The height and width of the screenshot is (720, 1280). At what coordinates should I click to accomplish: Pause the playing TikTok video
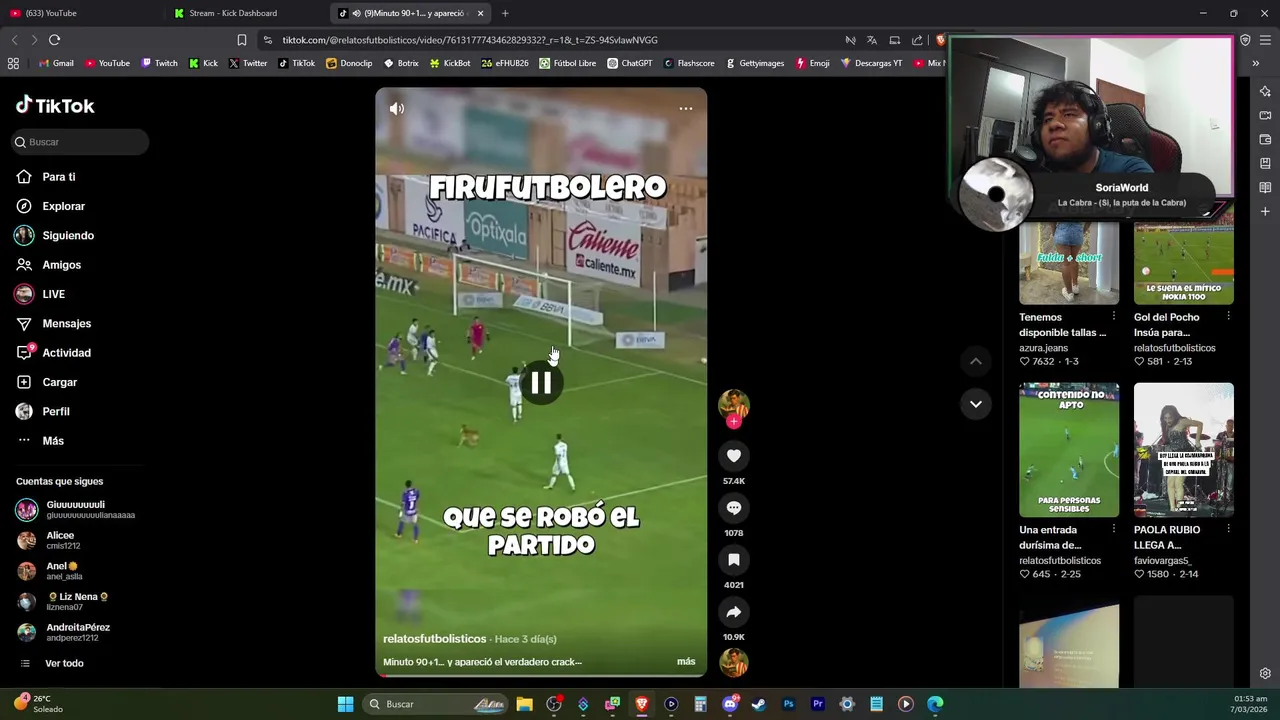point(541,382)
